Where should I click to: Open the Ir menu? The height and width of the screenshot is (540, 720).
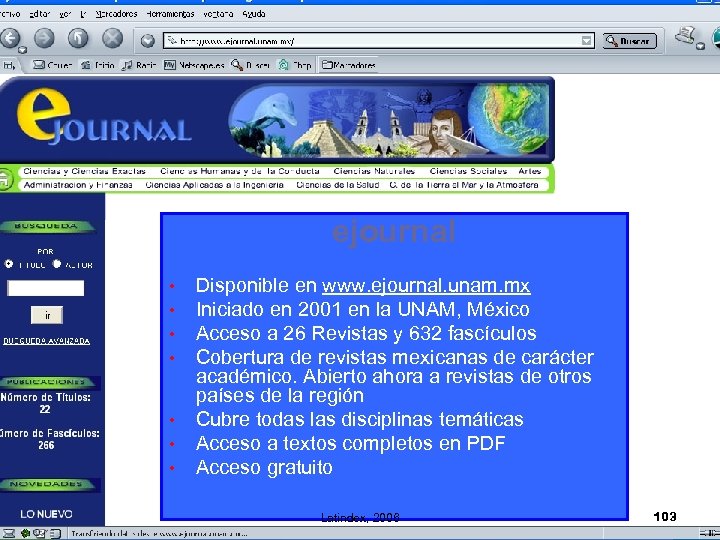tap(83, 14)
